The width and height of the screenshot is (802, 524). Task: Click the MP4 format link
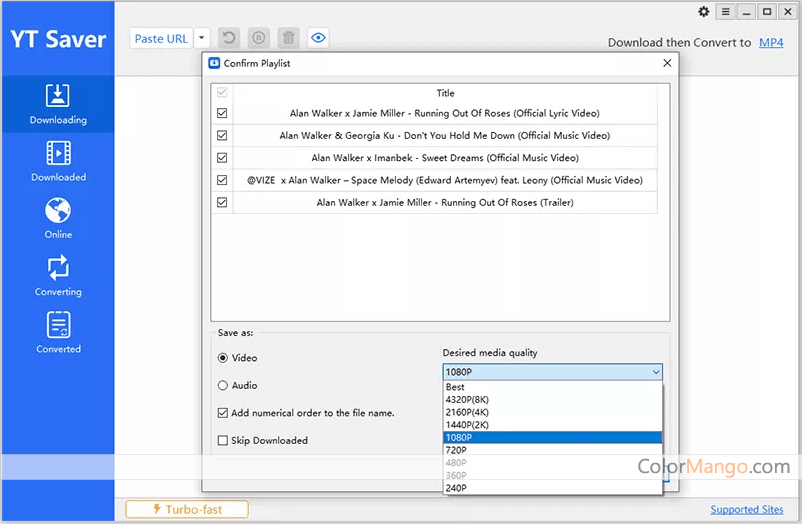(771, 42)
